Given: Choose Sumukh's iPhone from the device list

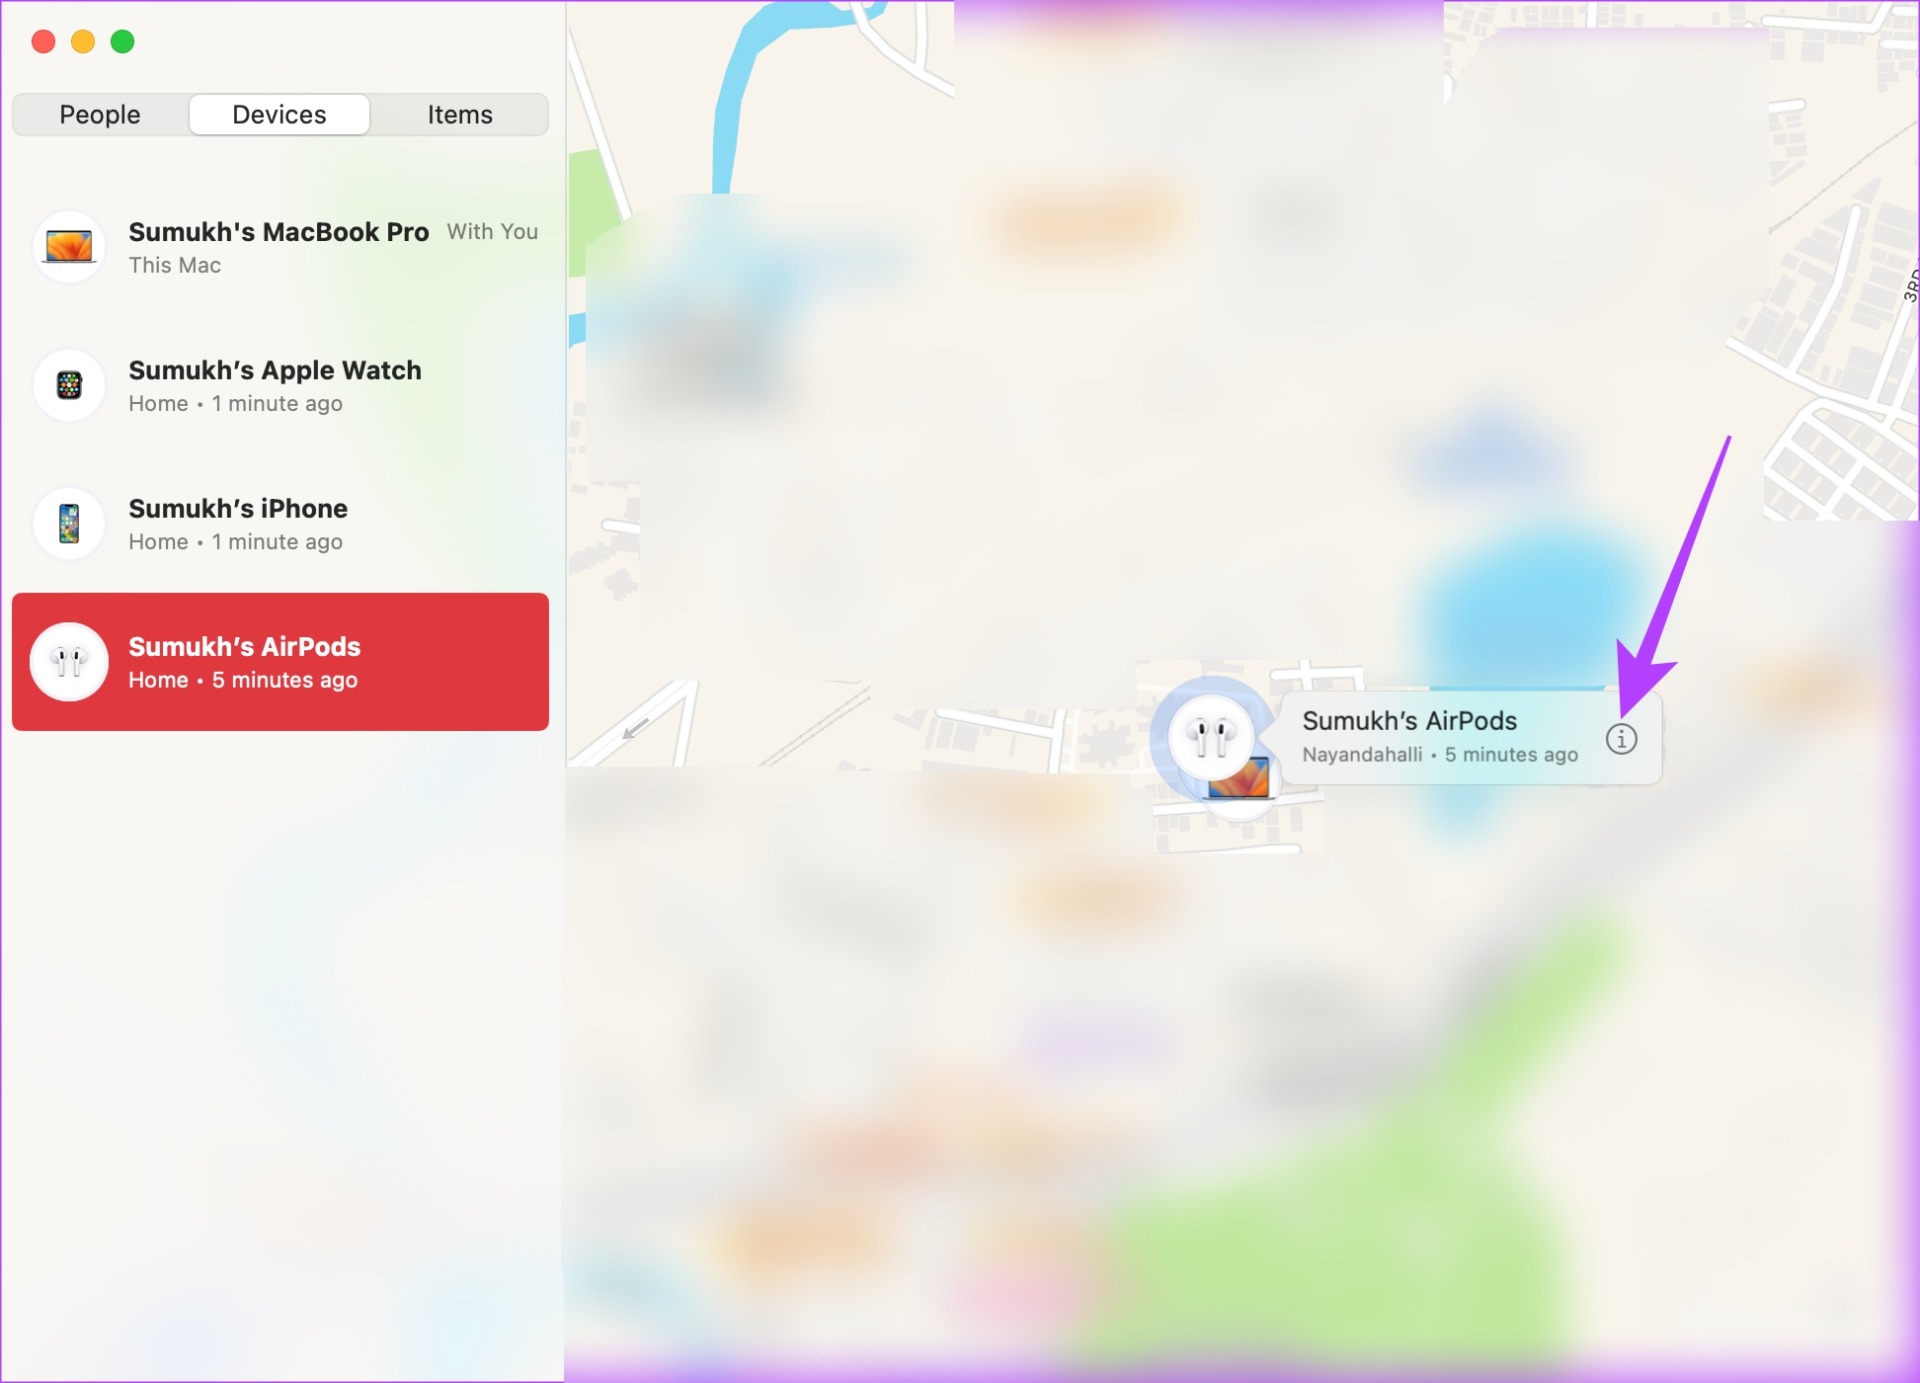Looking at the screenshot, I should point(281,524).
